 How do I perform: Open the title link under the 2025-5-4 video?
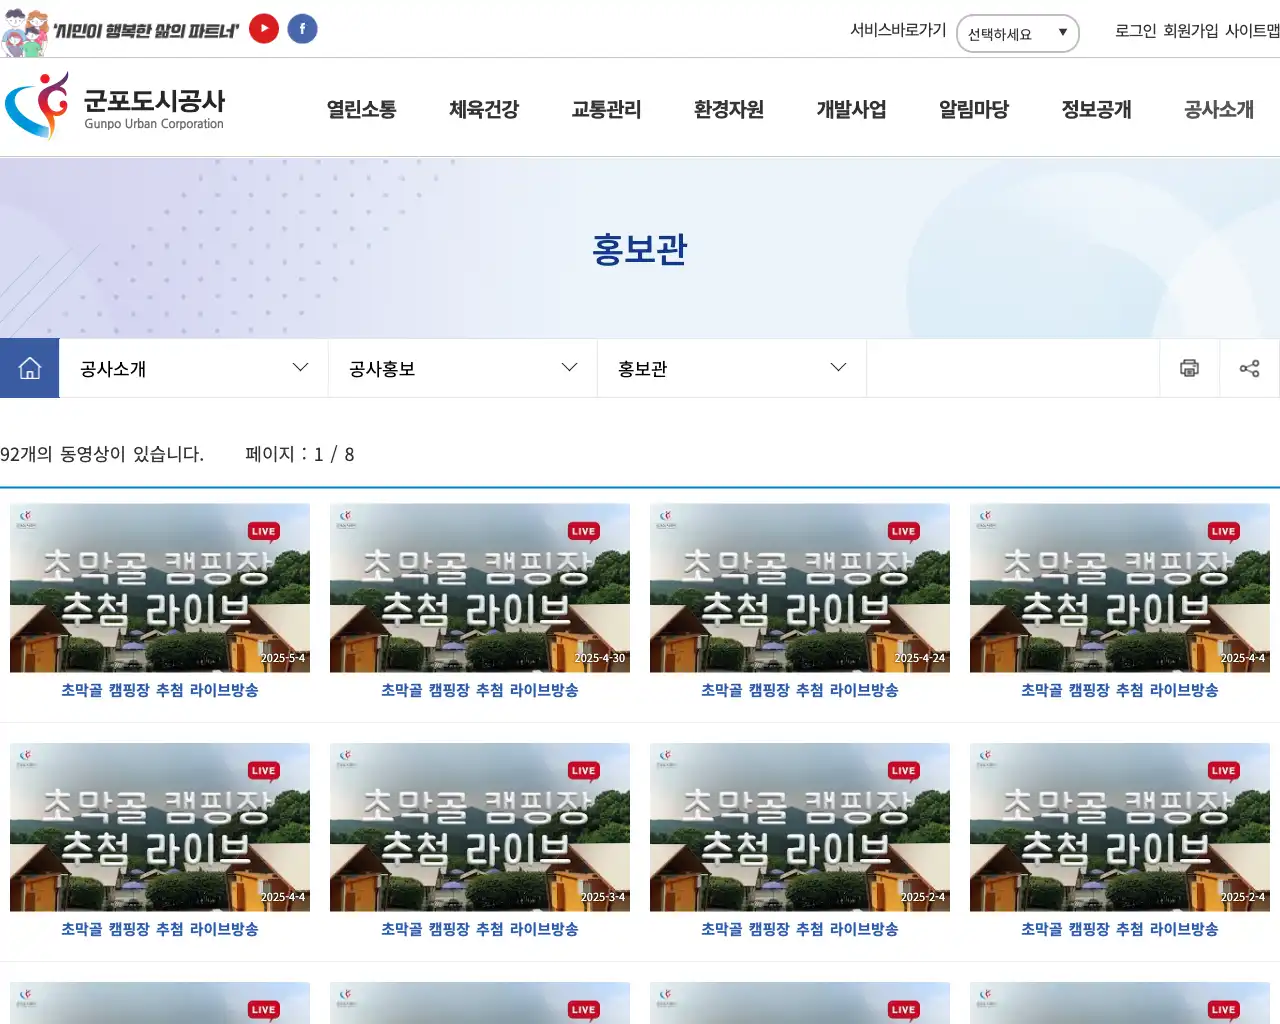[160, 690]
